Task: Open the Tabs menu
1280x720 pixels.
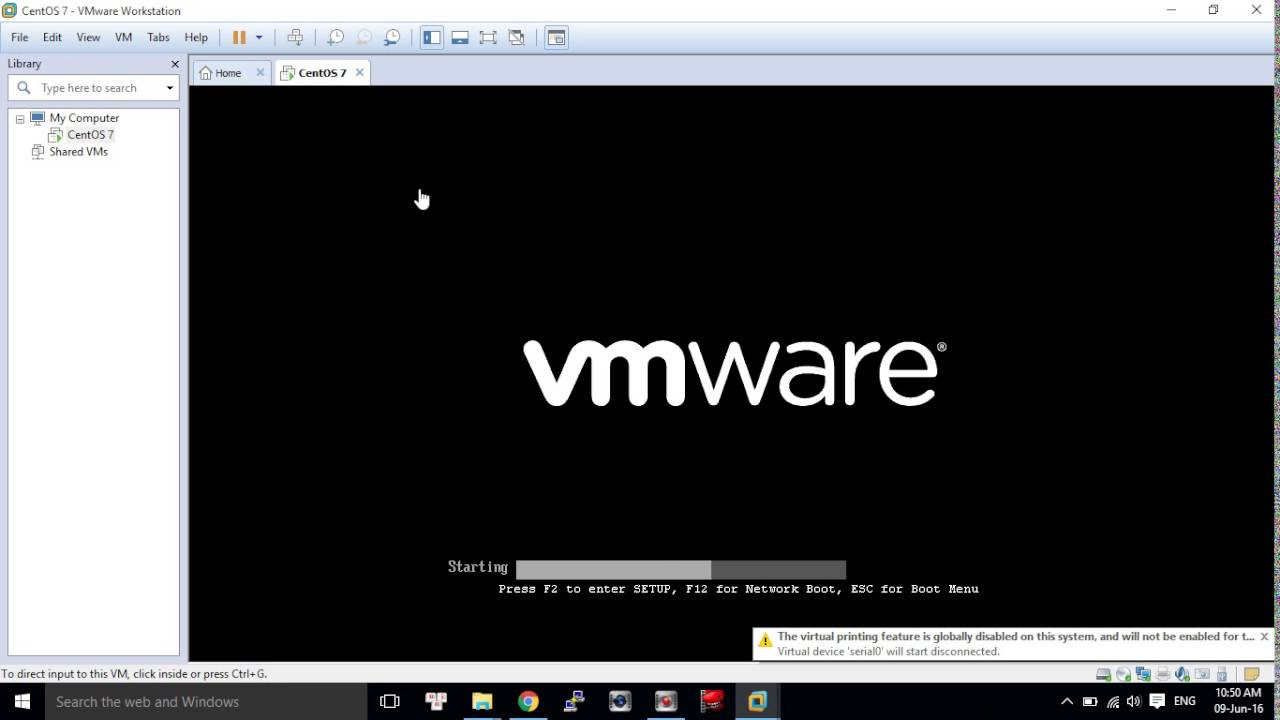Action: [158, 37]
